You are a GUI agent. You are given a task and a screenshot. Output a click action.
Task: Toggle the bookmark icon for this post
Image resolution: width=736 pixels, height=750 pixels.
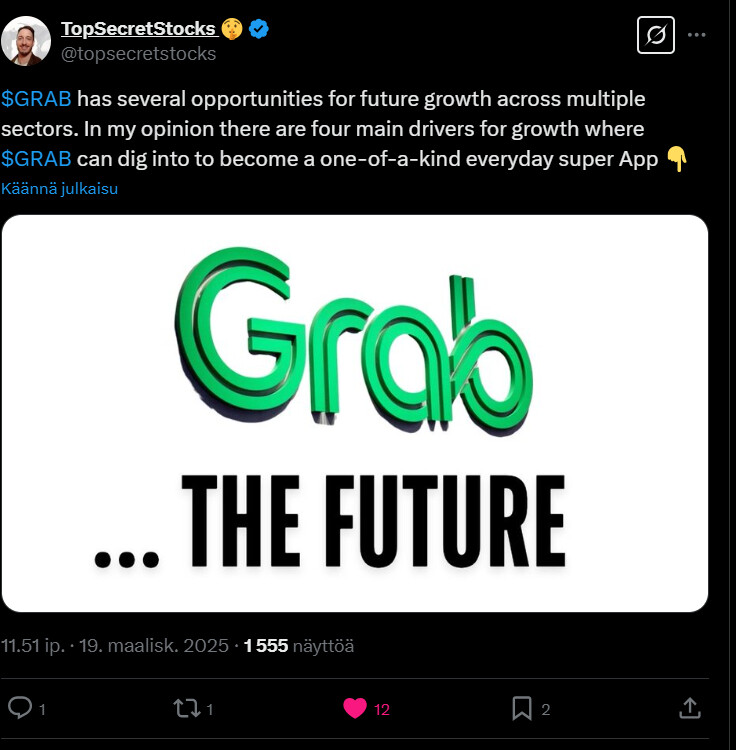coord(521,708)
